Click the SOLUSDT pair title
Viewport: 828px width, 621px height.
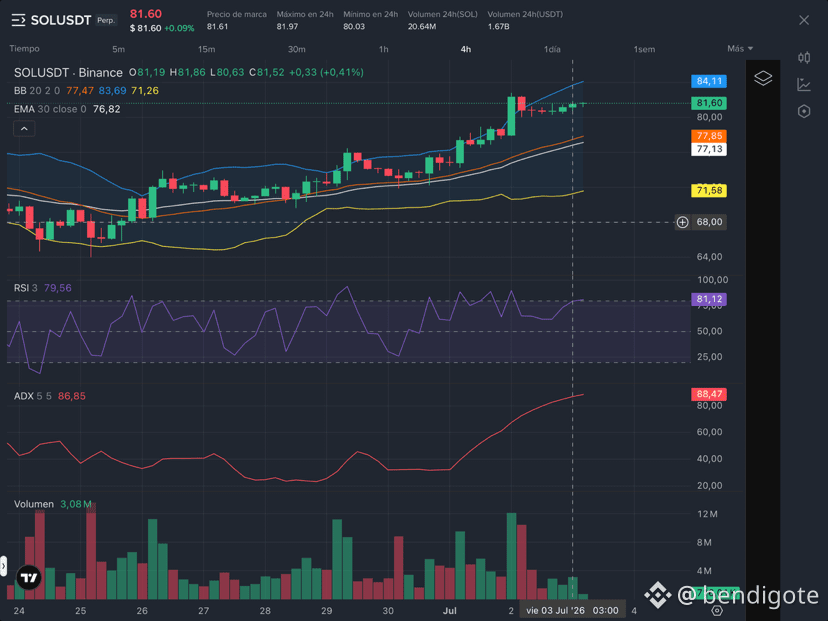pyautogui.click(x=61, y=21)
